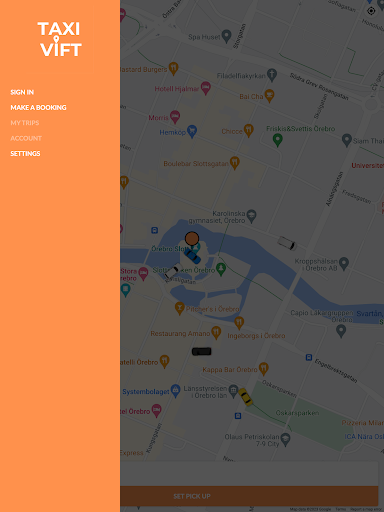
Task: Open My Trips in side menu
Action: pyautogui.click(x=25, y=123)
